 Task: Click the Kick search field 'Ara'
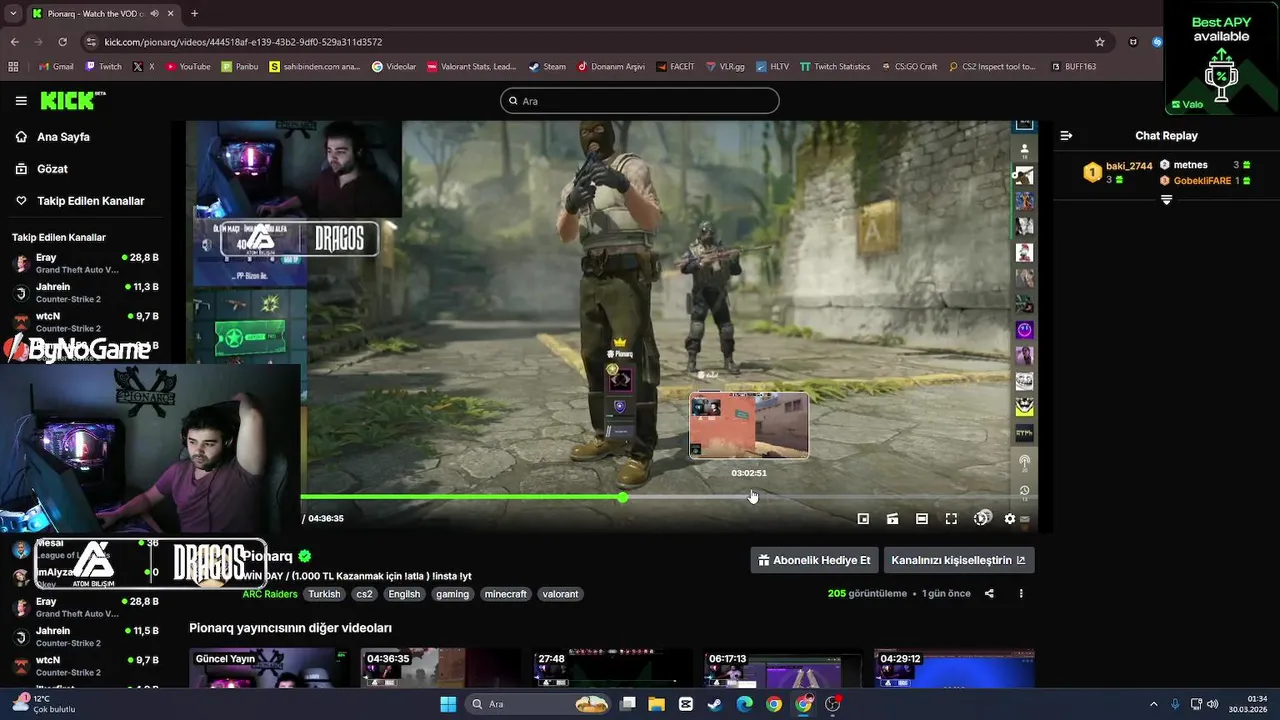(x=640, y=101)
